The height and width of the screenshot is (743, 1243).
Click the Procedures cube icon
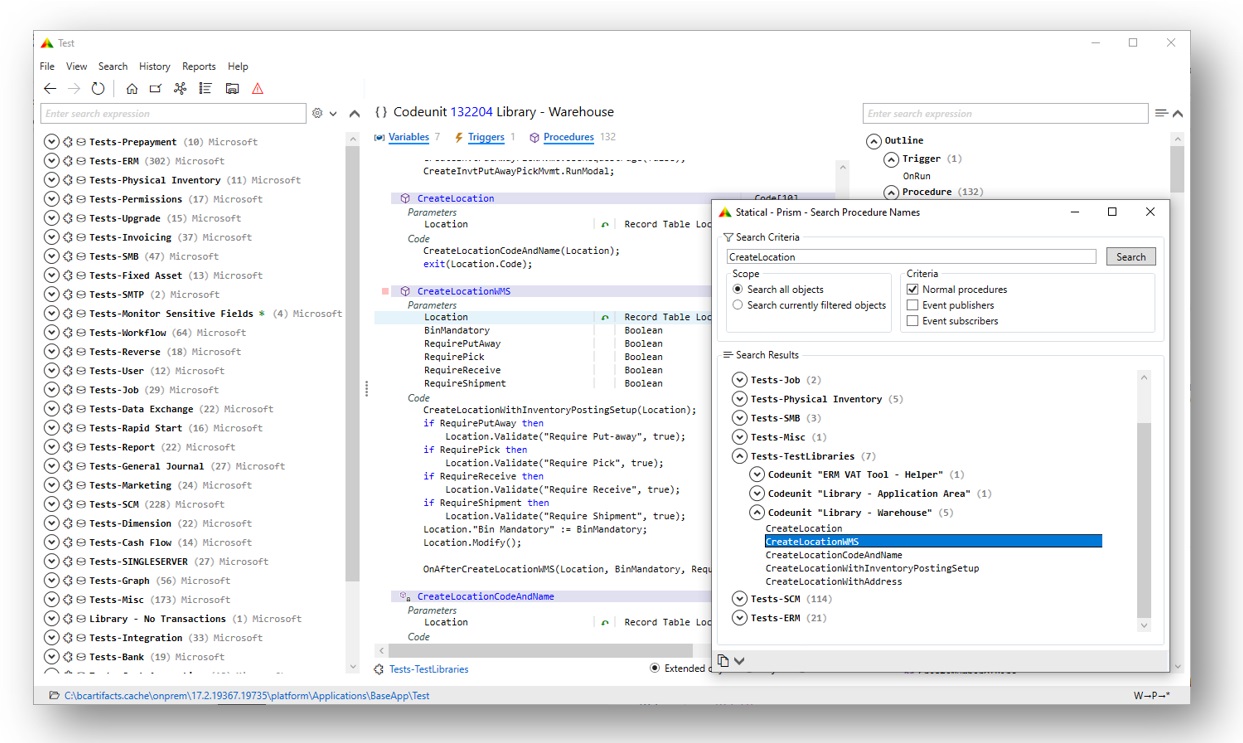535,137
